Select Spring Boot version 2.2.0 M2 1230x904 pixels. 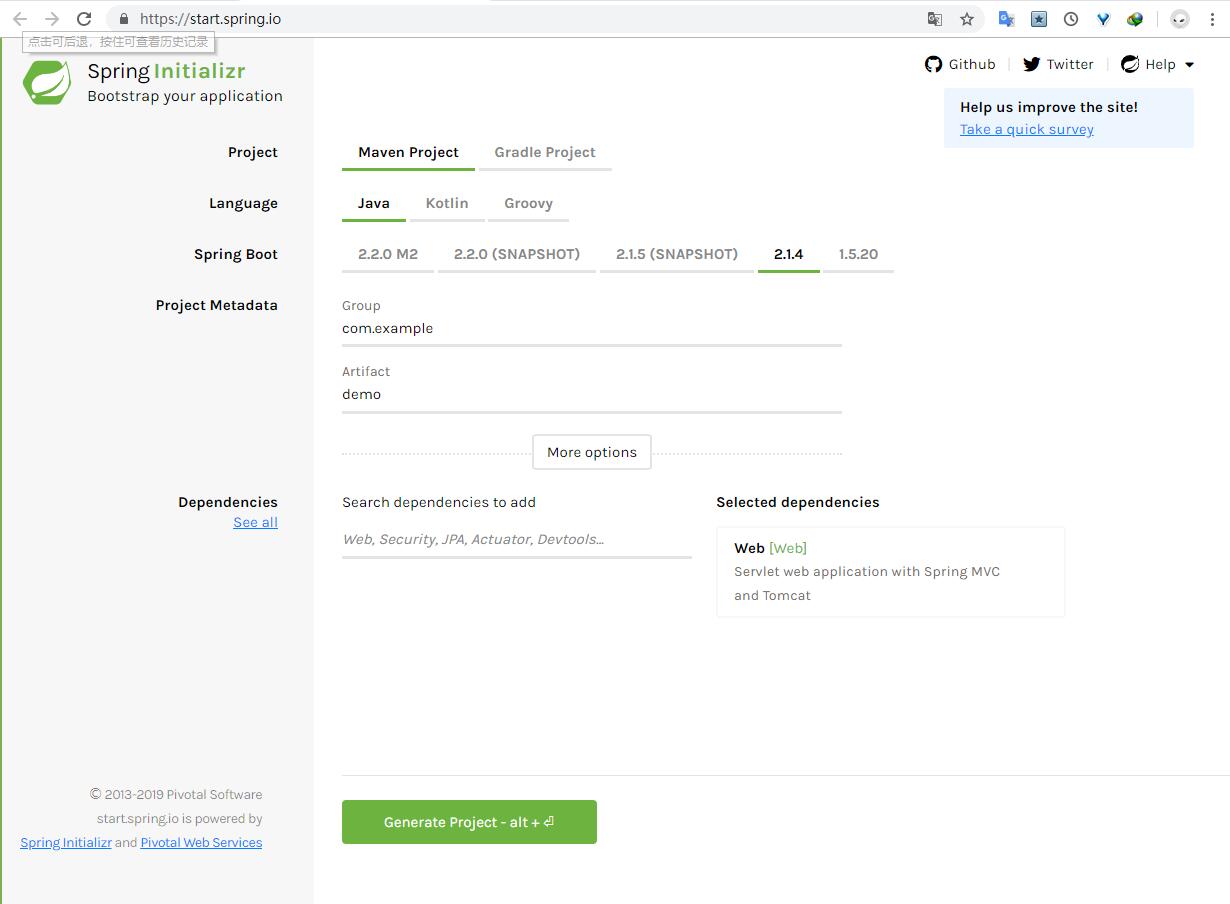tap(388, 254)
